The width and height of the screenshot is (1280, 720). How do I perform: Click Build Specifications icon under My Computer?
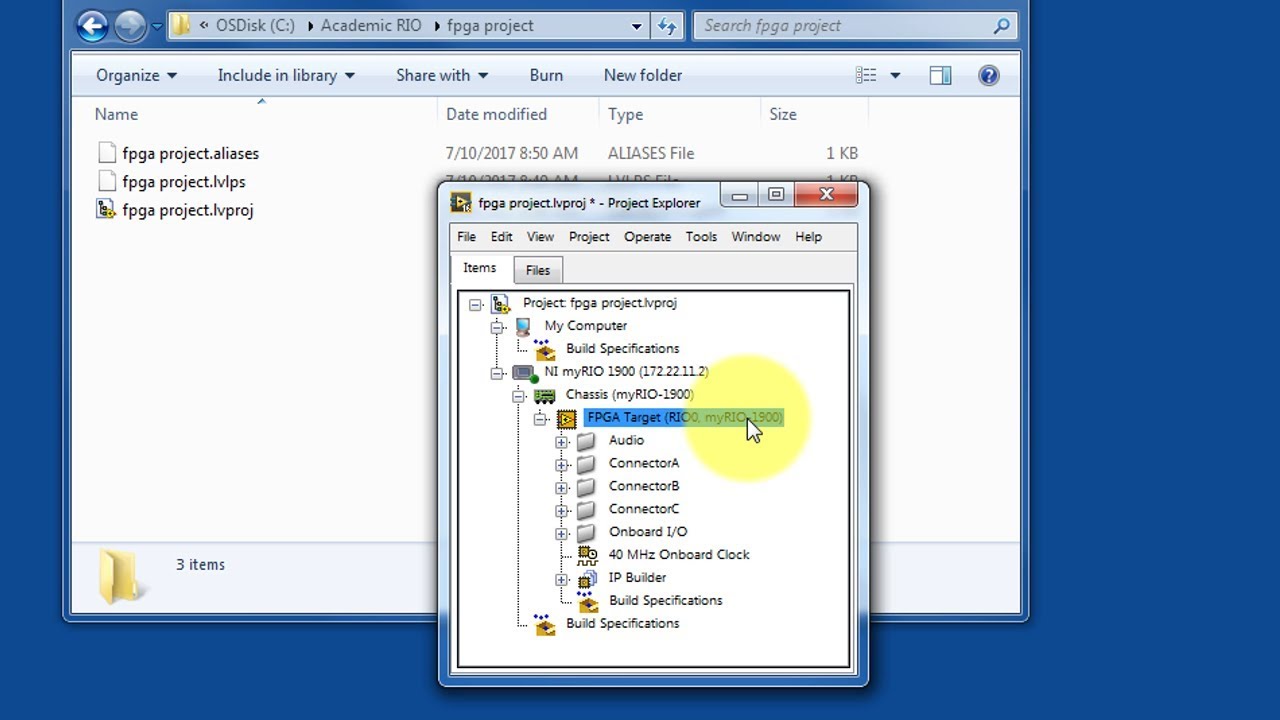[x=544, y=349]
